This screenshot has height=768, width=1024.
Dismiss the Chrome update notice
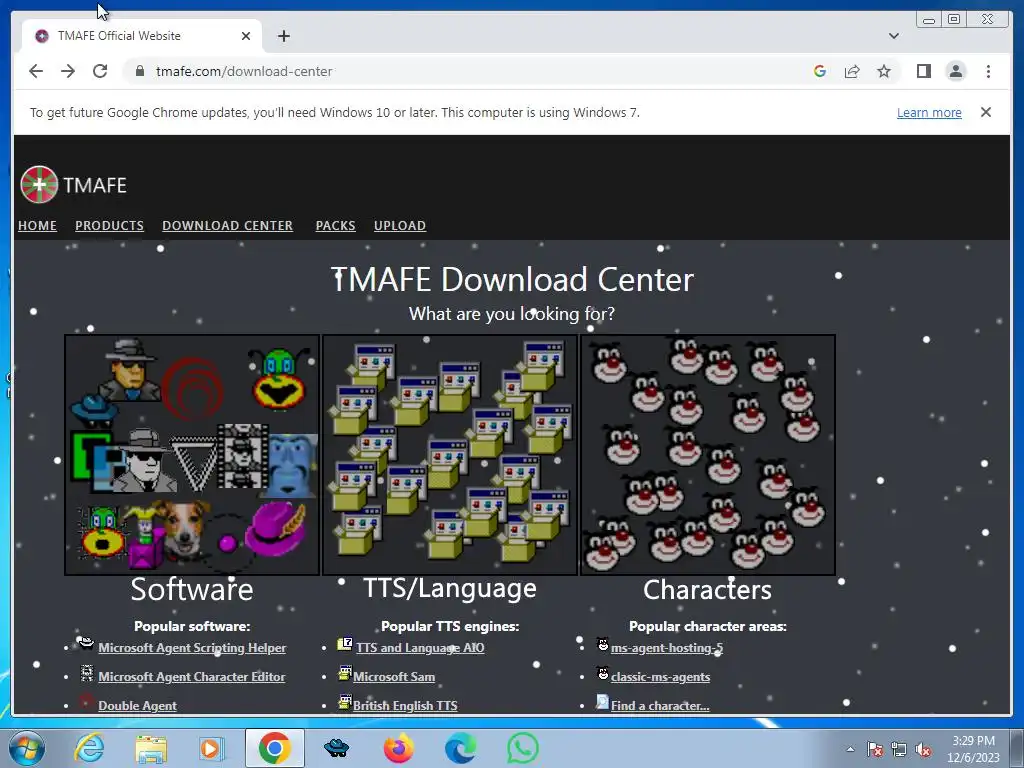(x=985, y=112)
